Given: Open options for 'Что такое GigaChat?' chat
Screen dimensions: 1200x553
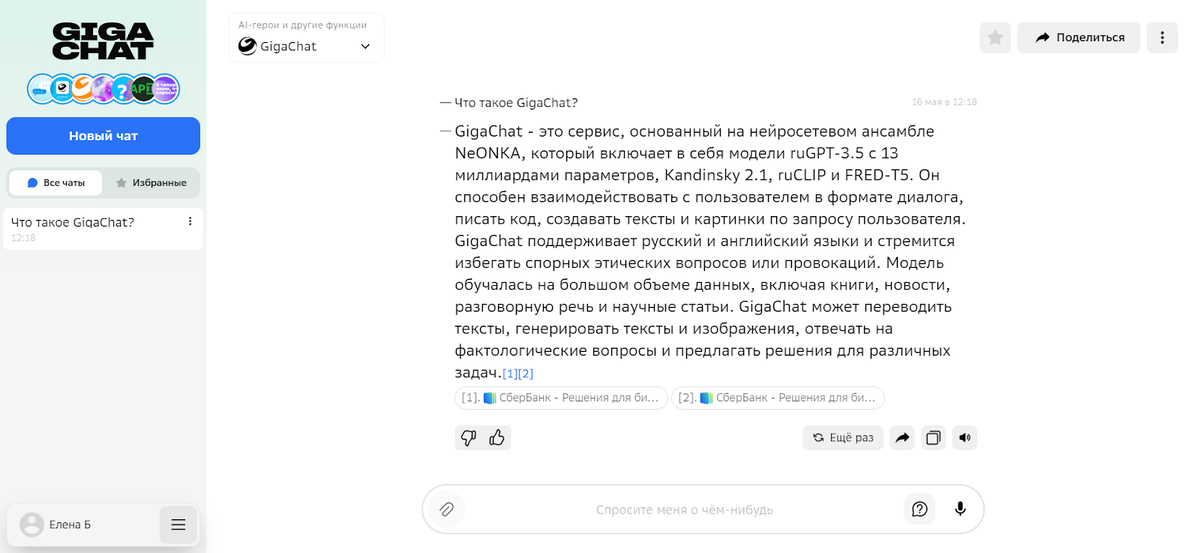Looking at the screenshot, I should 190,221.
